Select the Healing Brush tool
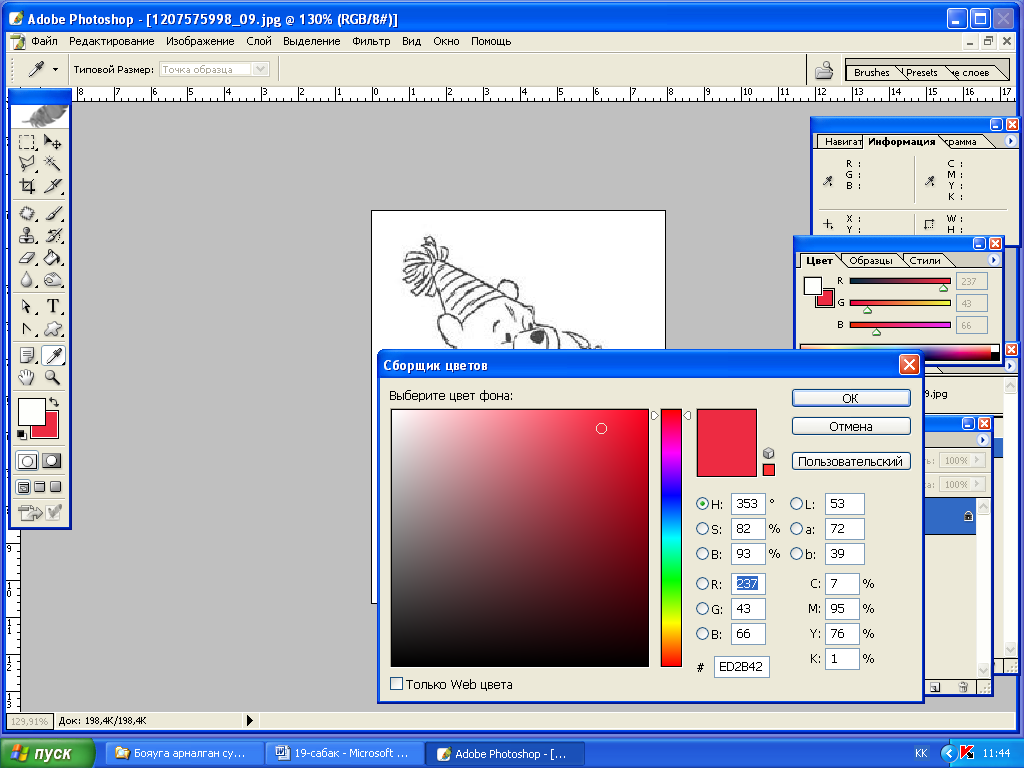 (x=27, y=214)
